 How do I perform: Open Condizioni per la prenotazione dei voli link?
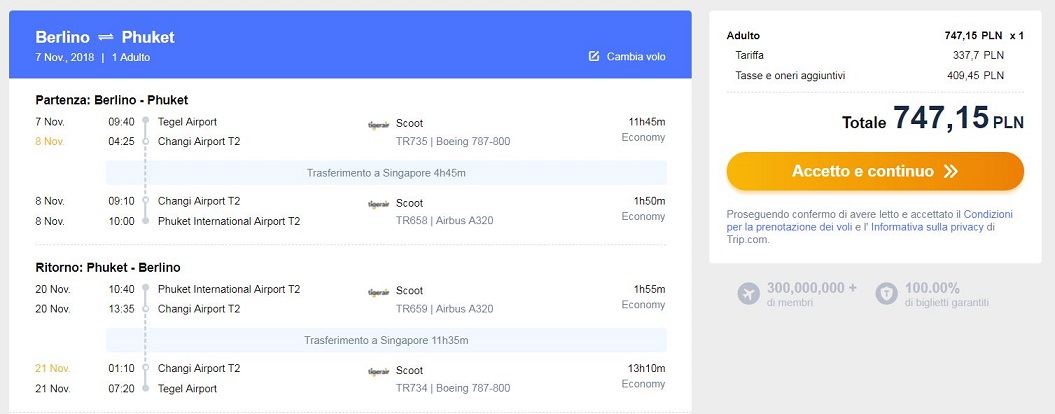pyautogui.click(x=869, y=221)
